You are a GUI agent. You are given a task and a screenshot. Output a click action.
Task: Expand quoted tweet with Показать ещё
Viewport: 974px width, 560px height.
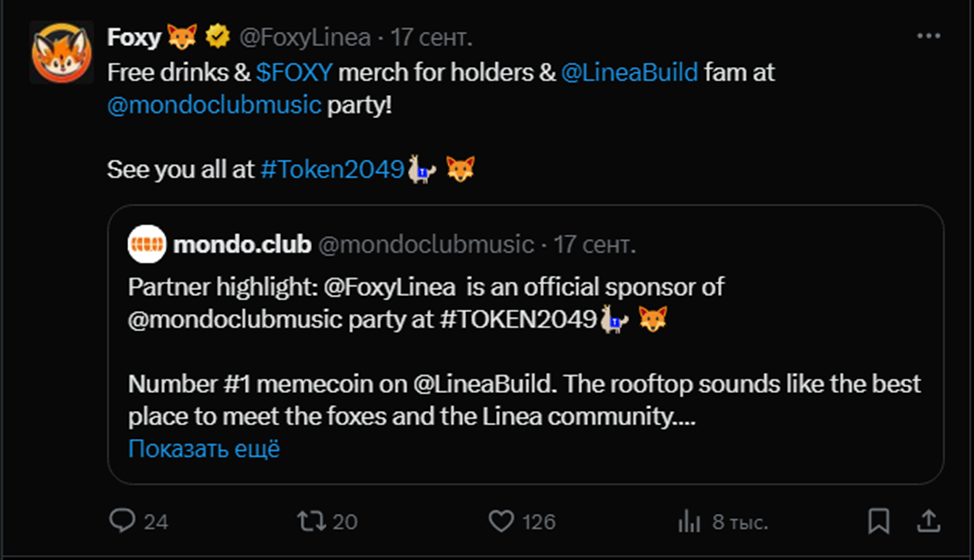(x=204, y=449)
